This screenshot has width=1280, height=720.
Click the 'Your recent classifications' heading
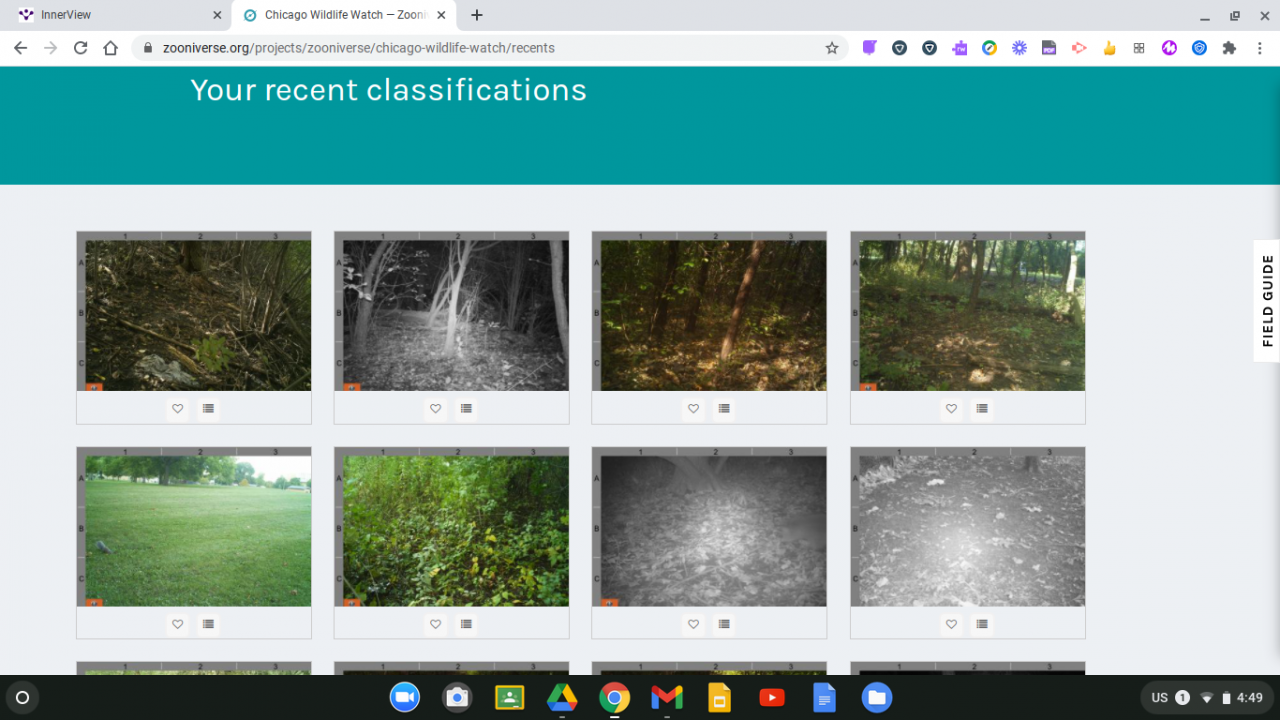pos(388,90)
